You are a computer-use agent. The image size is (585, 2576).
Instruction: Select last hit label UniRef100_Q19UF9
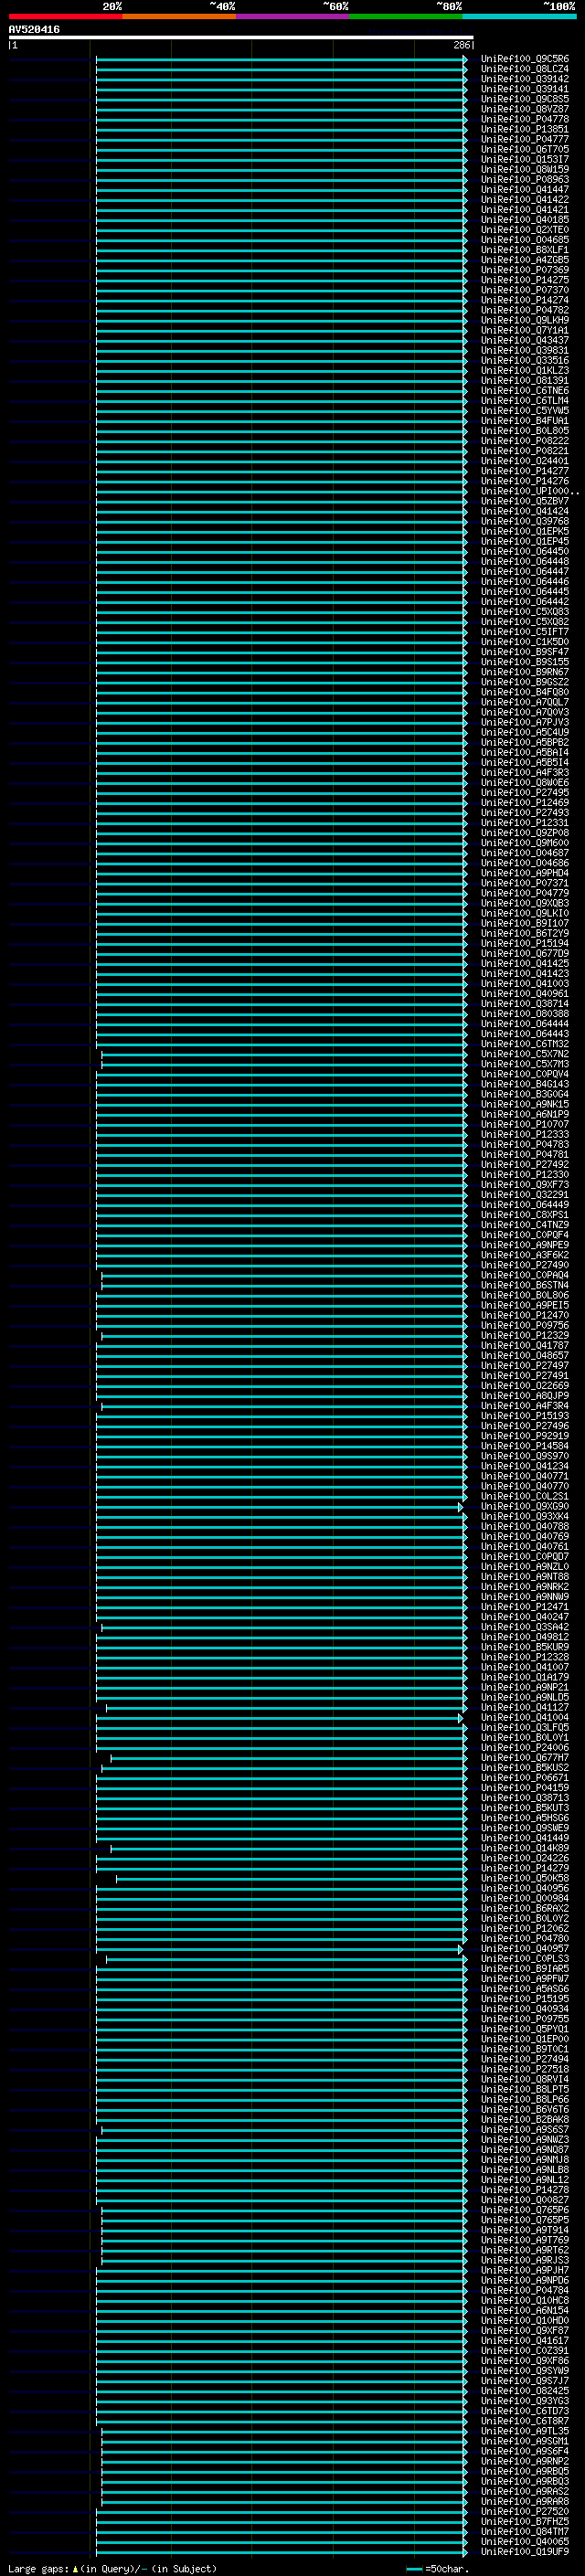pyautogui.click(x=524, y=2551)
